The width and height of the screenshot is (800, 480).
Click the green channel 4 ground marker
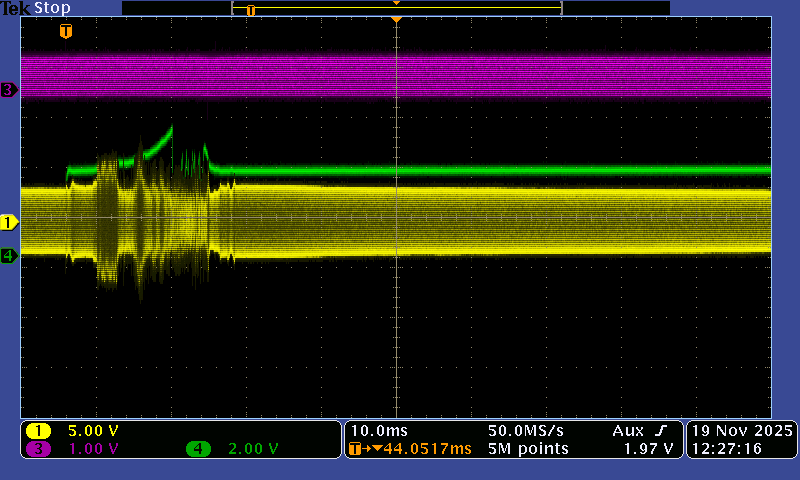click(9, 256)
